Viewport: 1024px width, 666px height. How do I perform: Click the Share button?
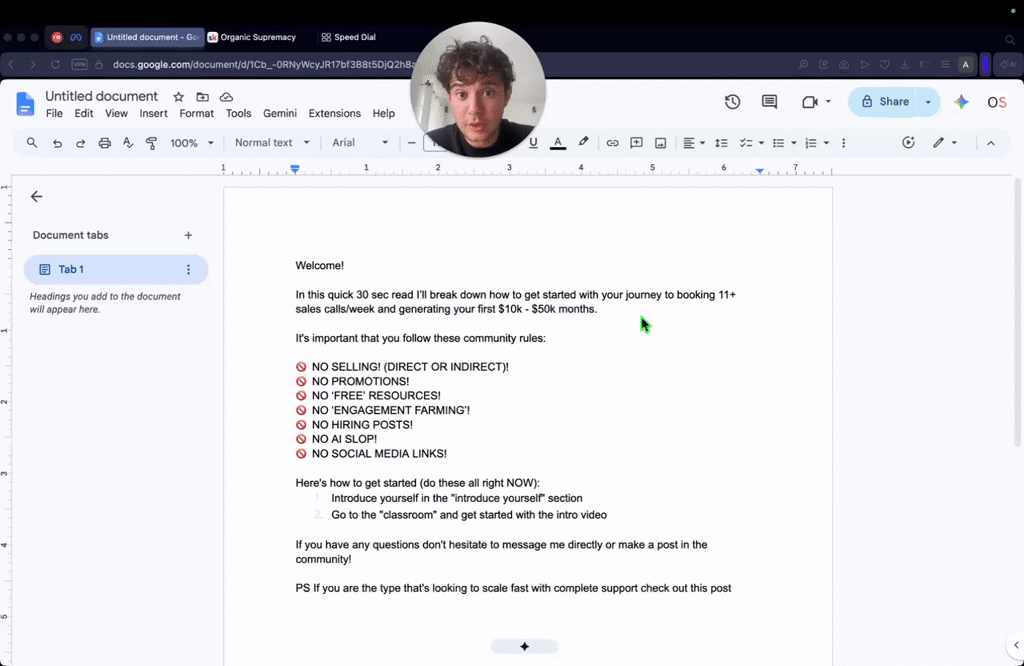point(886,102)
